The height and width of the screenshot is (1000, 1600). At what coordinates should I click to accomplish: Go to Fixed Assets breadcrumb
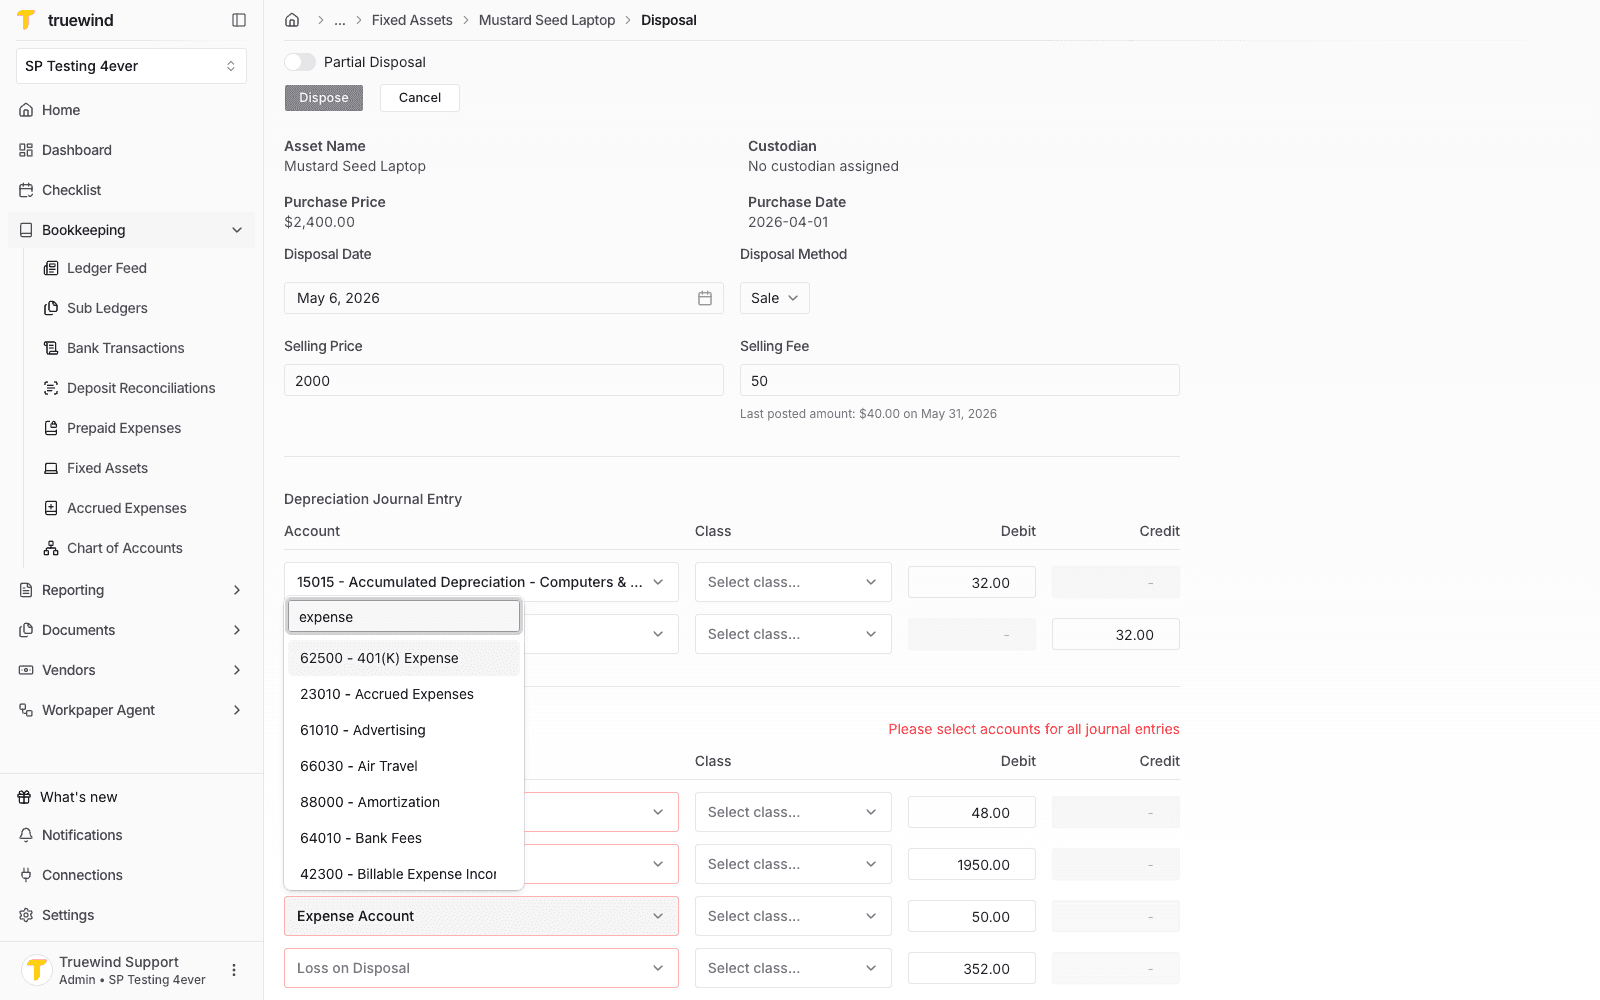pyautogui.click(x=412, y=20)
